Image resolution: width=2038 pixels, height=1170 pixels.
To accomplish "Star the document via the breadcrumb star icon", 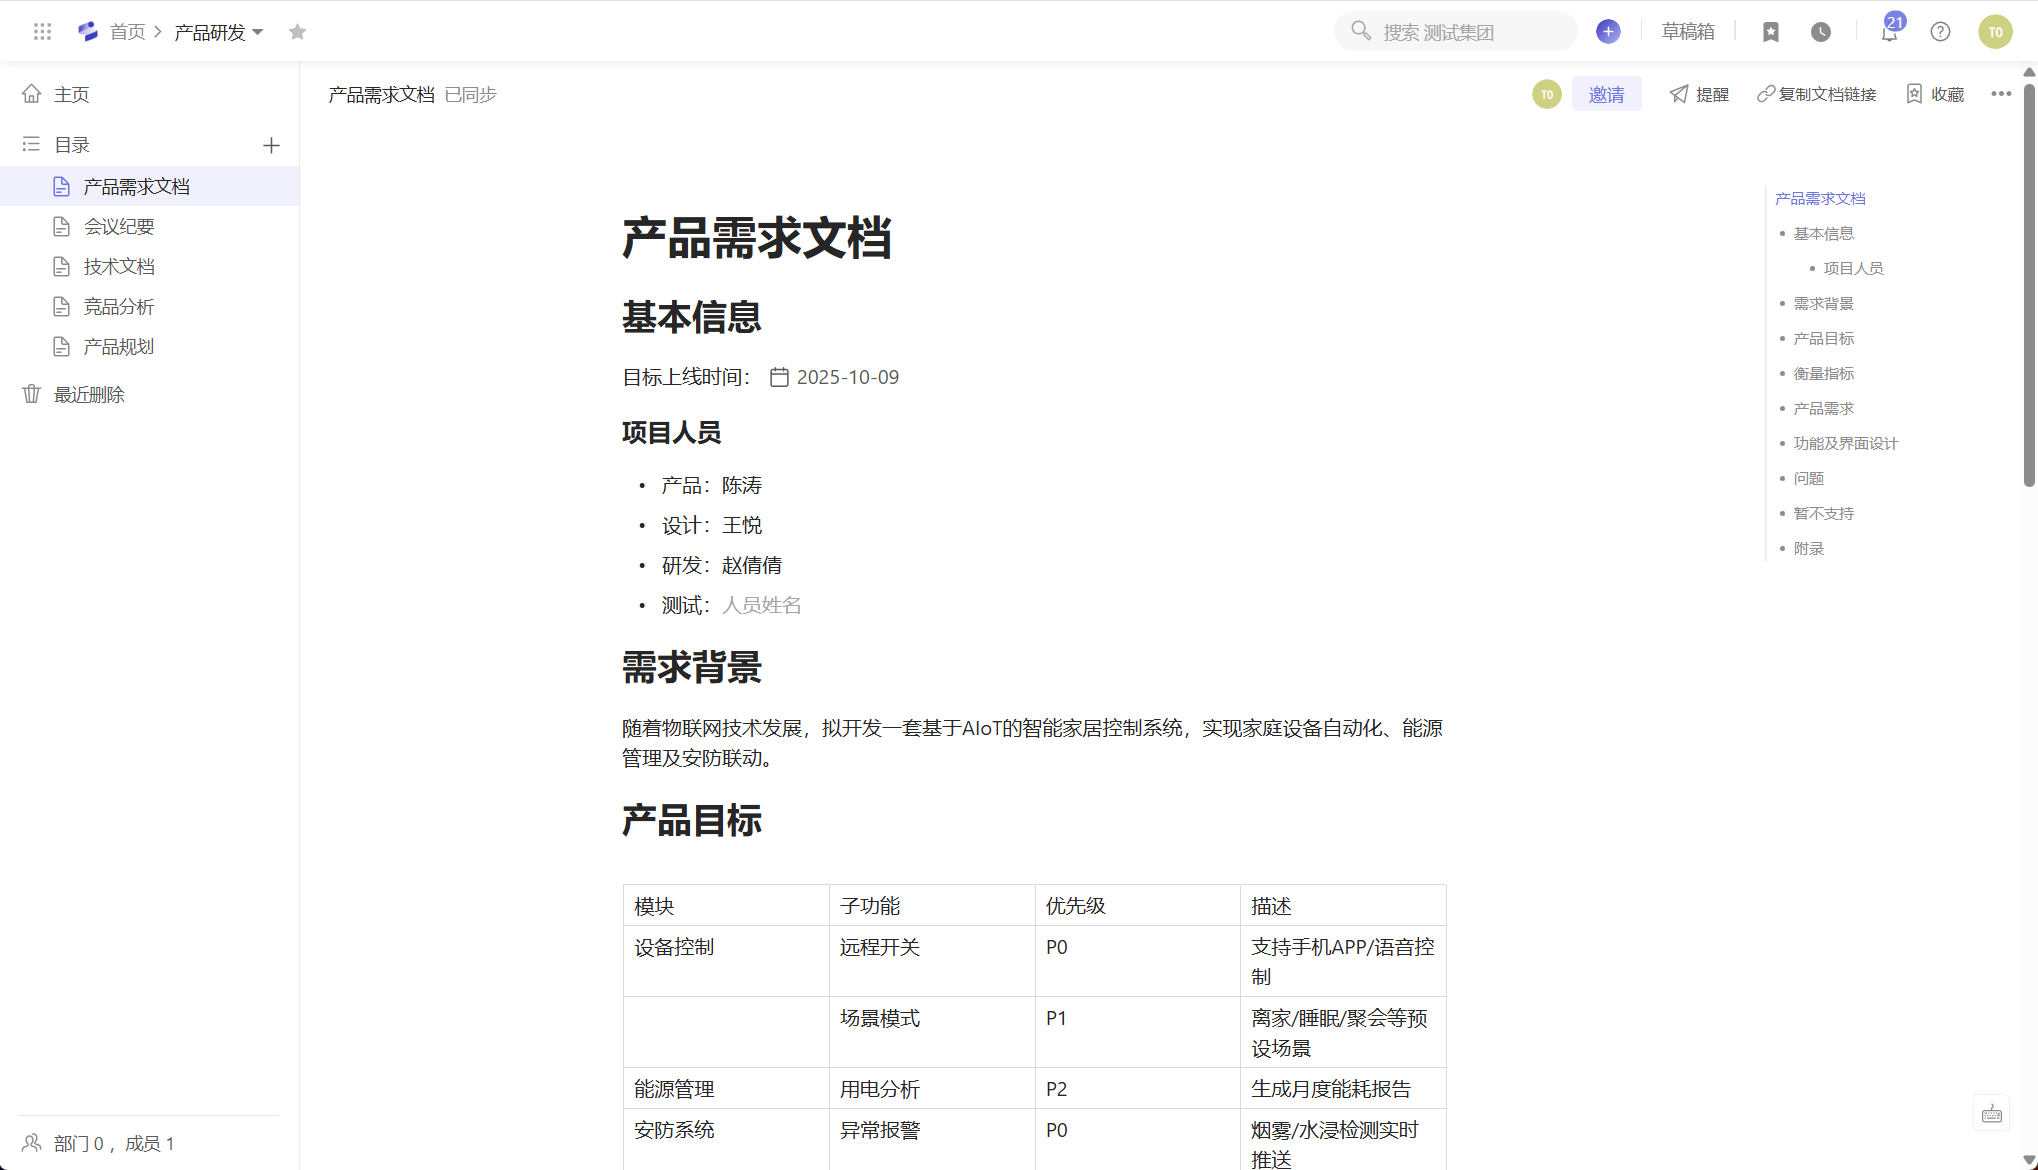I will click(297, 31).
